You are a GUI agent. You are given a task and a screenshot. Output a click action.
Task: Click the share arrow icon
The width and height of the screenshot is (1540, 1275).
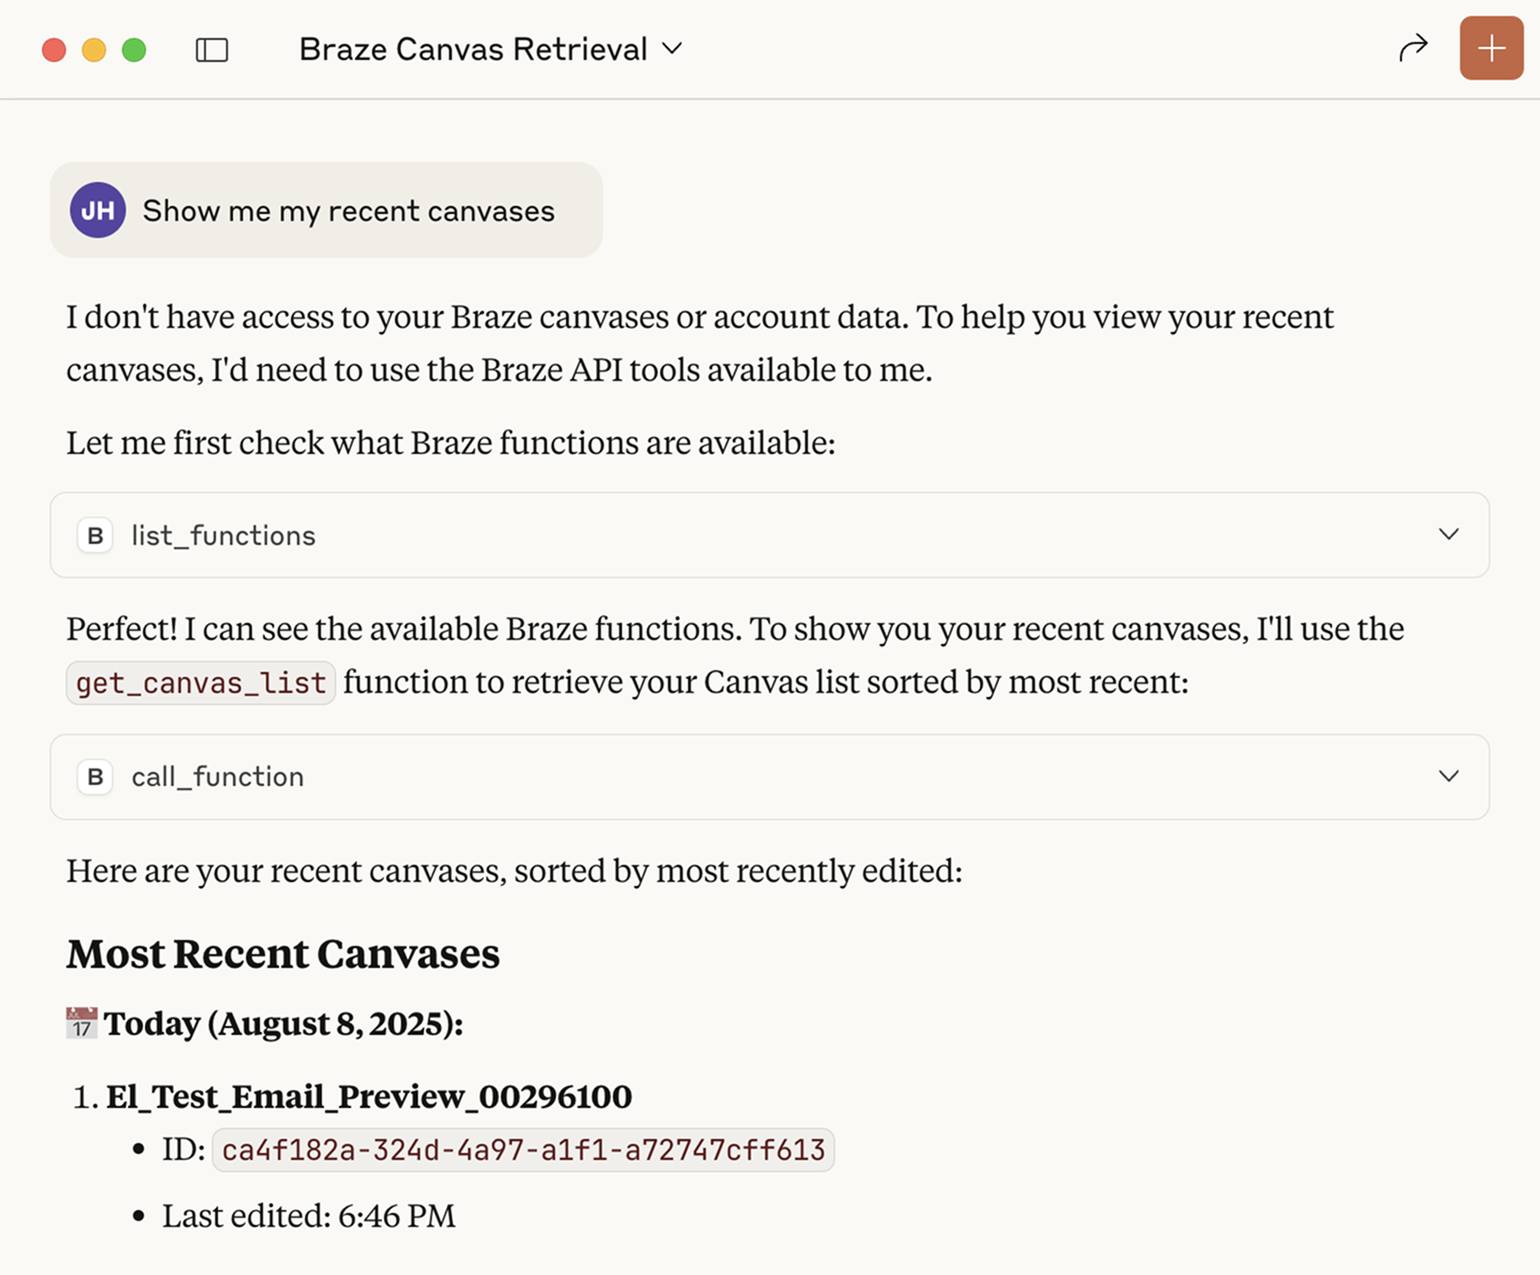point(1412,48)
